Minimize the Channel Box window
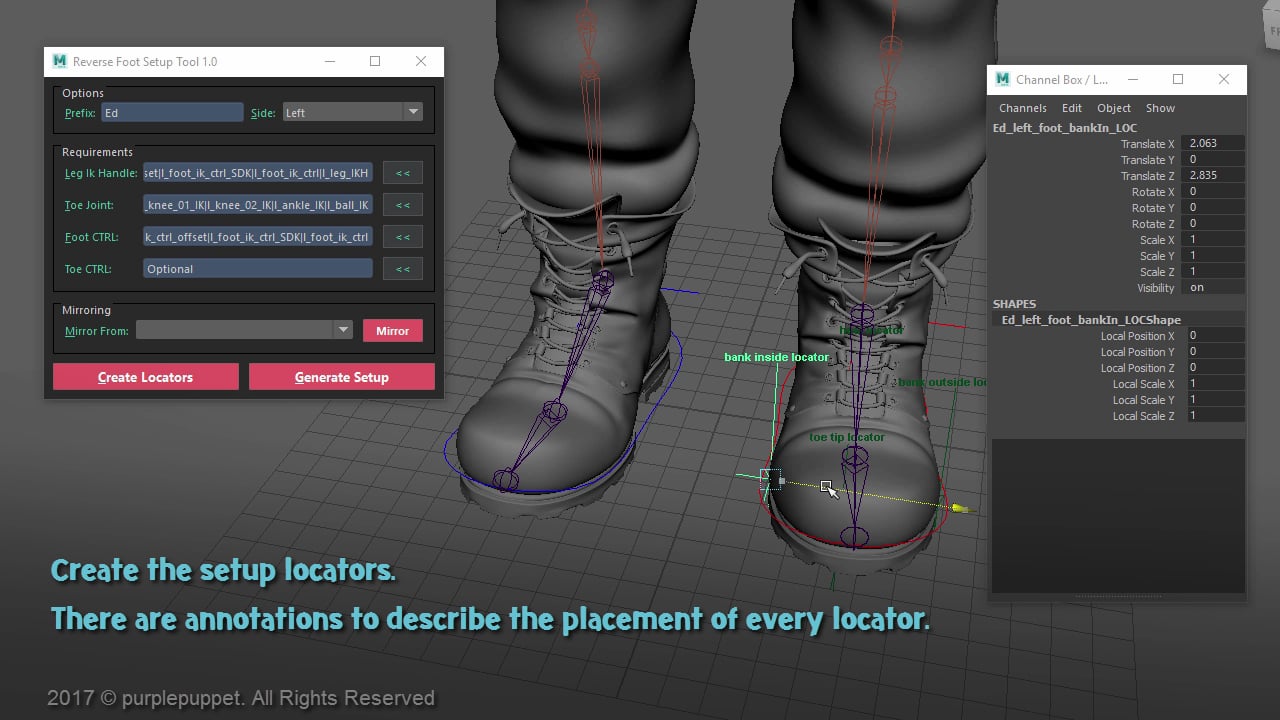Screen dimensions: 1280x720 coord(1133,79)
